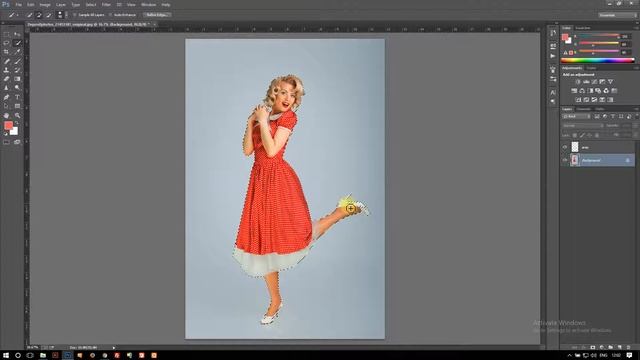
Task: Change the screen mode
Action: tap(17, 142)
